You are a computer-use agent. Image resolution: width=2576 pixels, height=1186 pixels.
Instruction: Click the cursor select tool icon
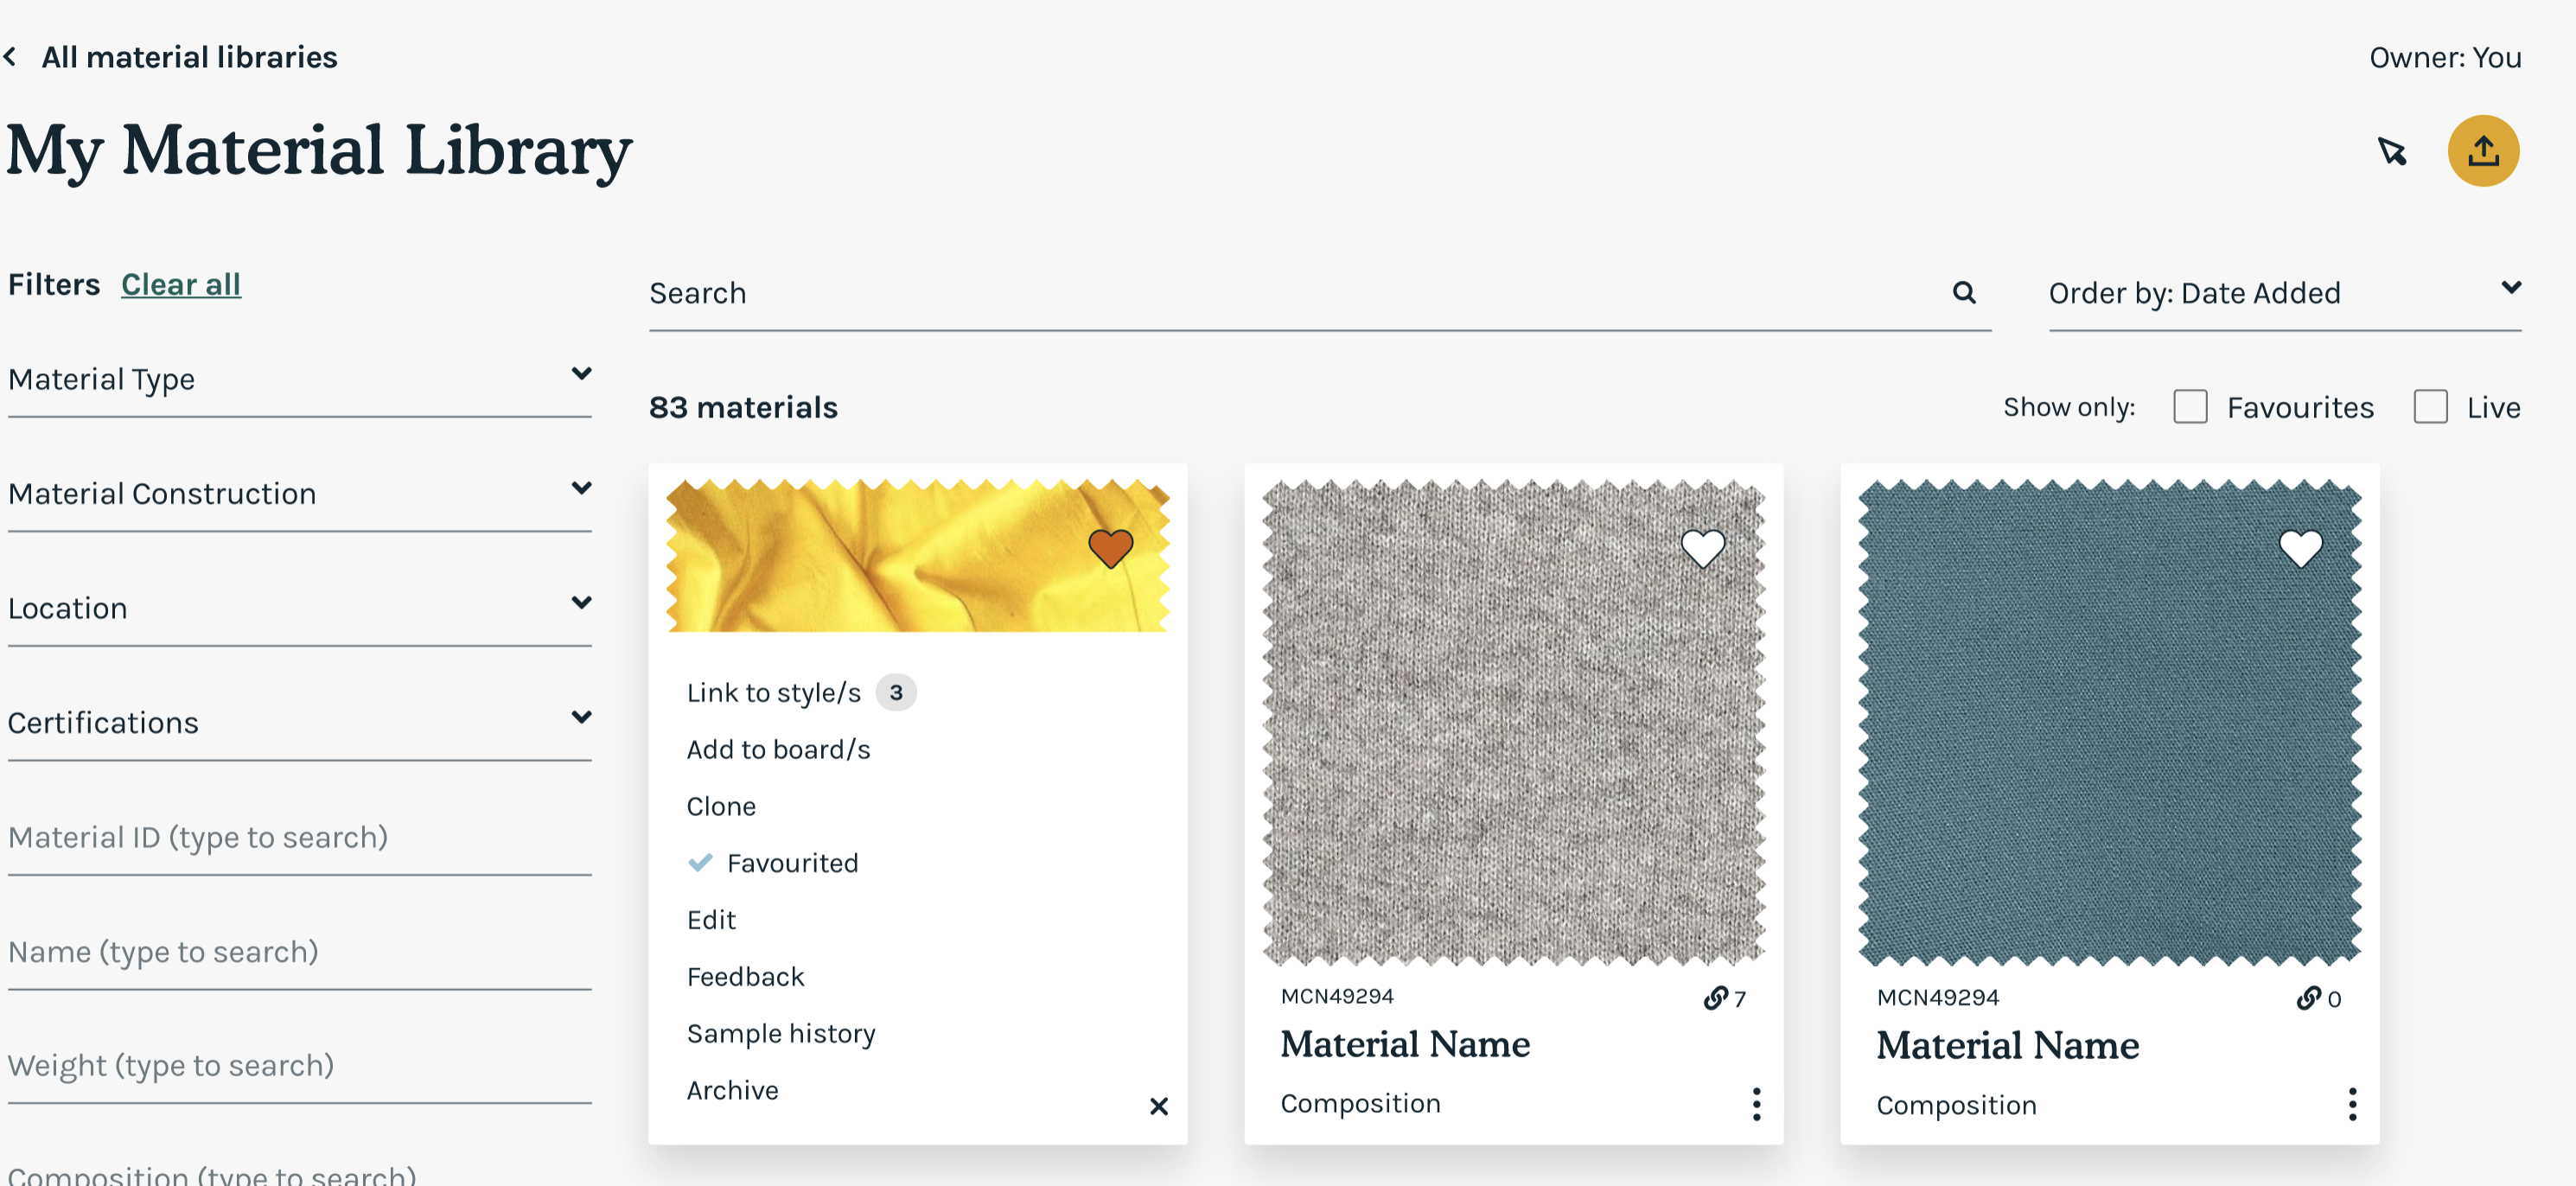coord(2392,151)
